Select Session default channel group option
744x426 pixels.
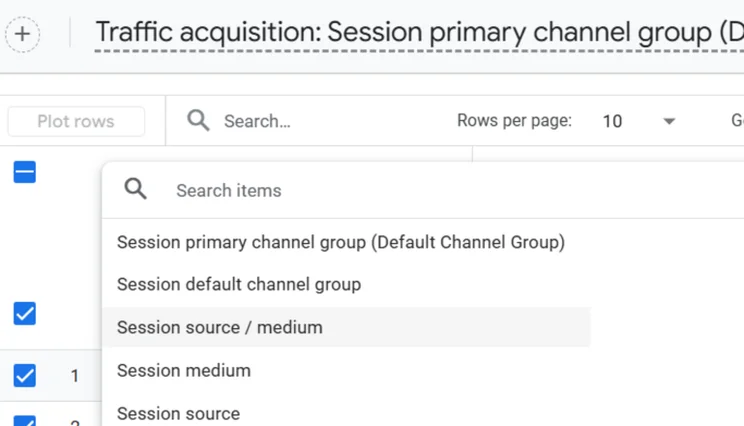pyautogui.click(x=239, y=285)
